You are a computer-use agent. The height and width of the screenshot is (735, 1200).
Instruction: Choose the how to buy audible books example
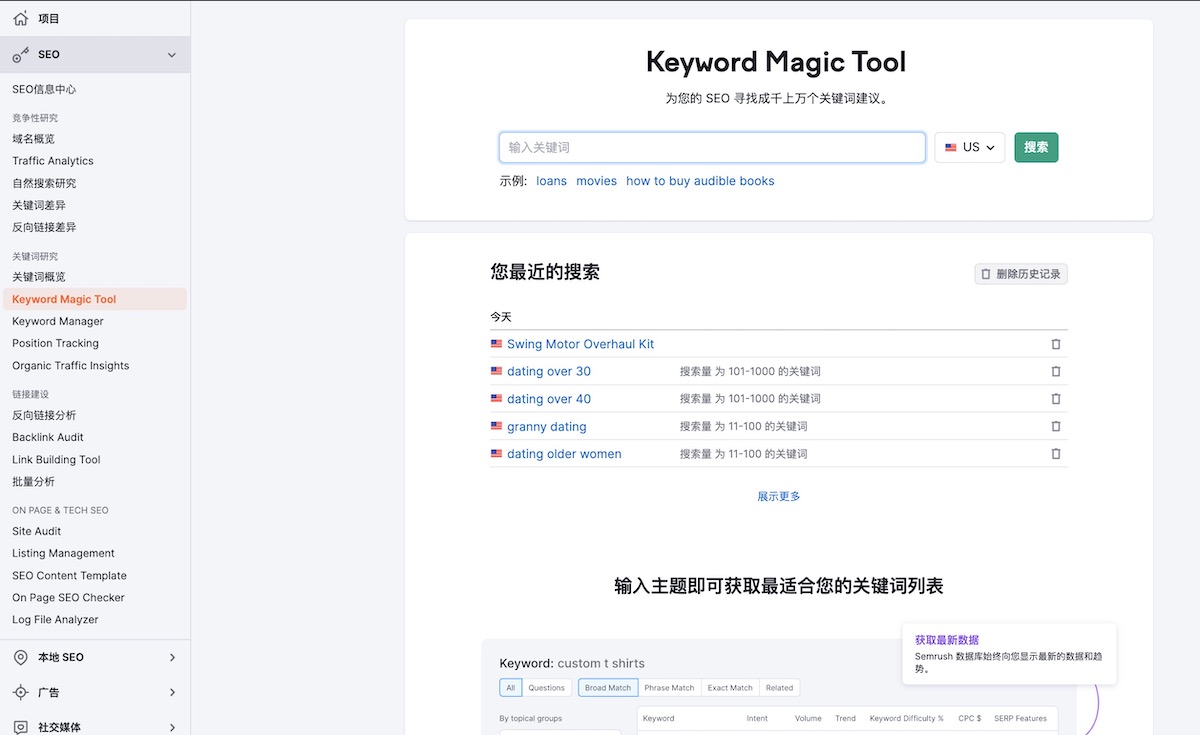coord(700,181)
